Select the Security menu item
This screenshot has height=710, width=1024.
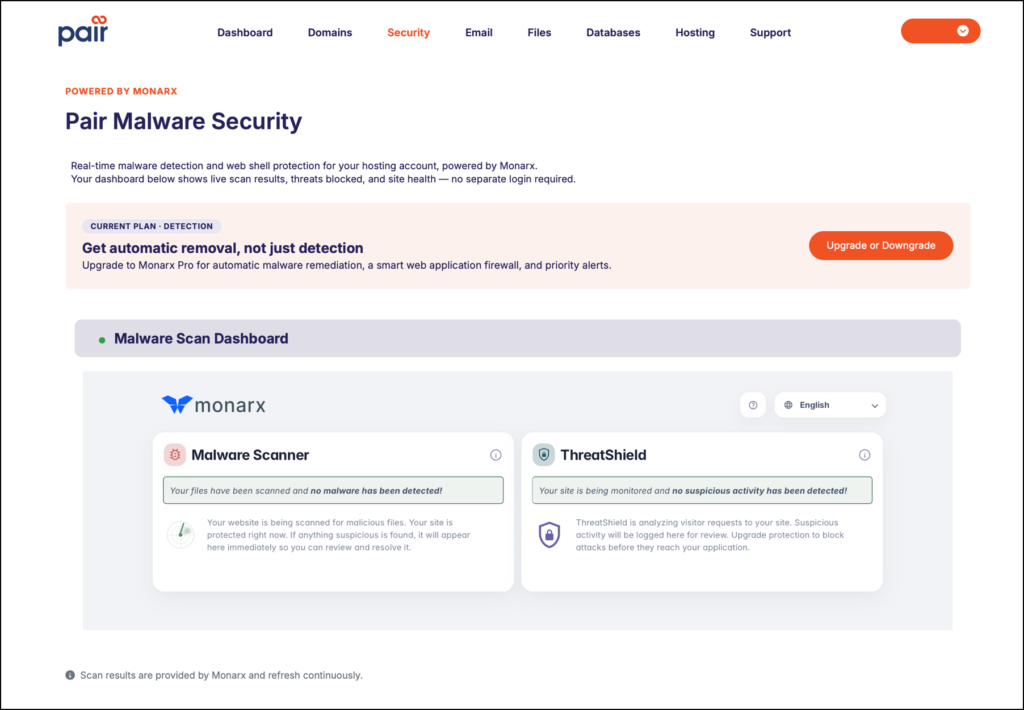(x=408, y=33)
